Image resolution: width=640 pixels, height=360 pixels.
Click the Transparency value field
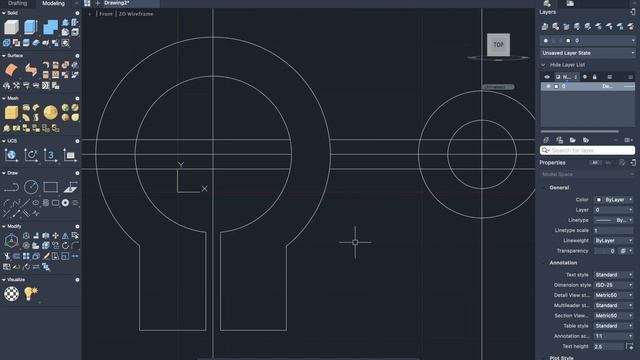point(605,251)
